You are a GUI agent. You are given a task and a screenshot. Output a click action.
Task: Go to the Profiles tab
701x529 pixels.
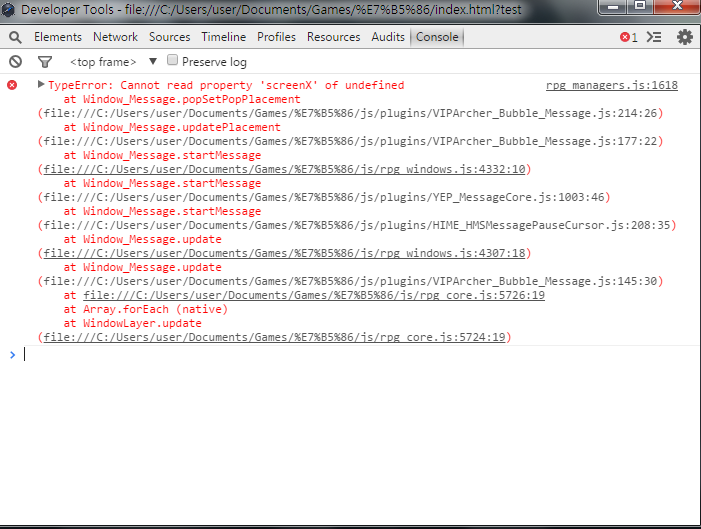click(276, 37)
